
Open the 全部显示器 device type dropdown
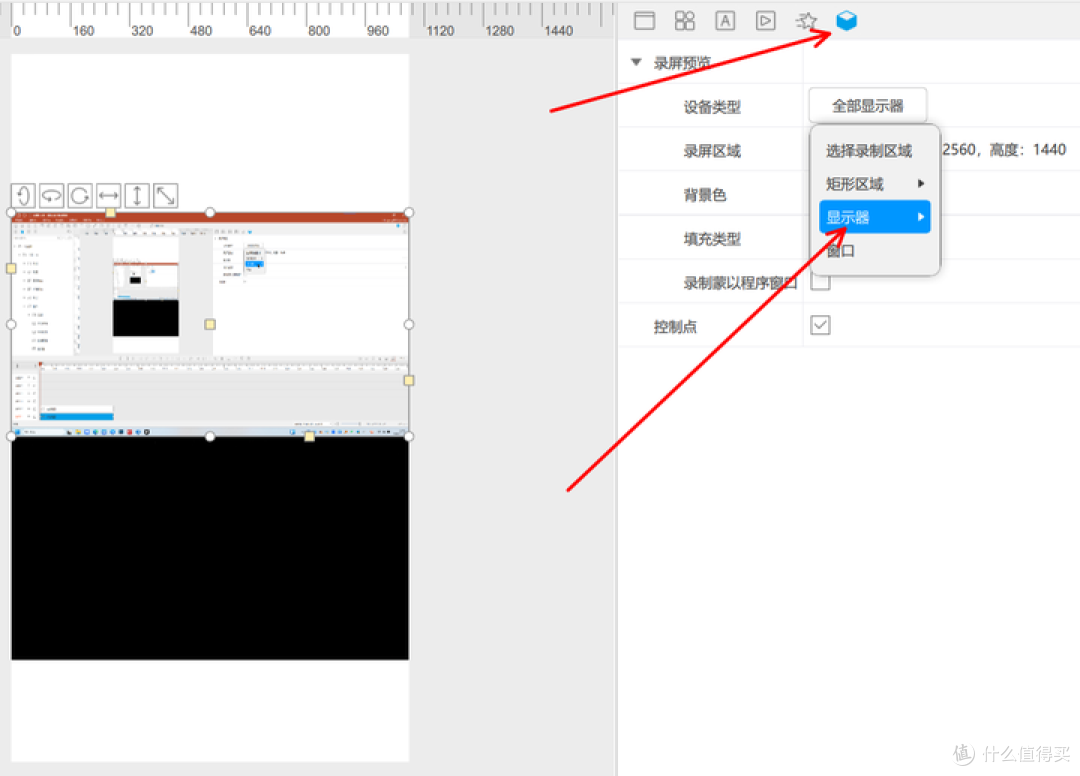(x=867, y=106)
